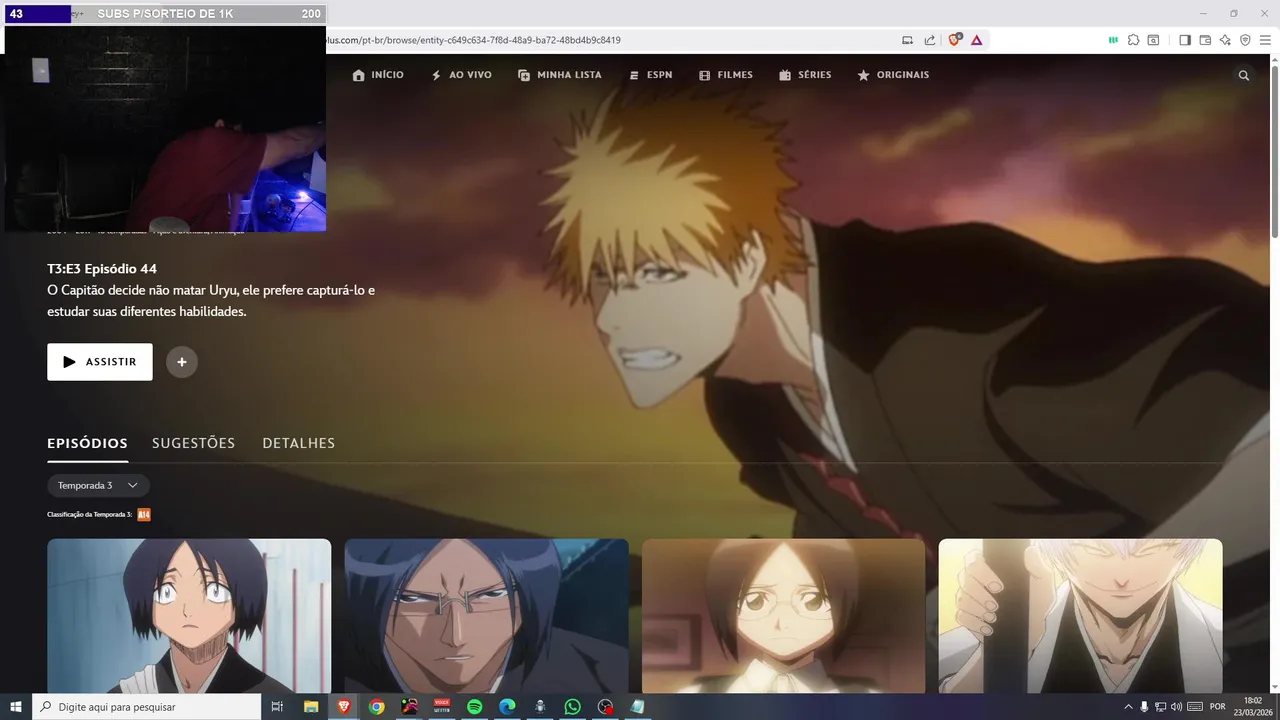Viewport: 1280px width, 720px height.
Task: Open the INÍCIO home navigation item
Action: point(378,75)
